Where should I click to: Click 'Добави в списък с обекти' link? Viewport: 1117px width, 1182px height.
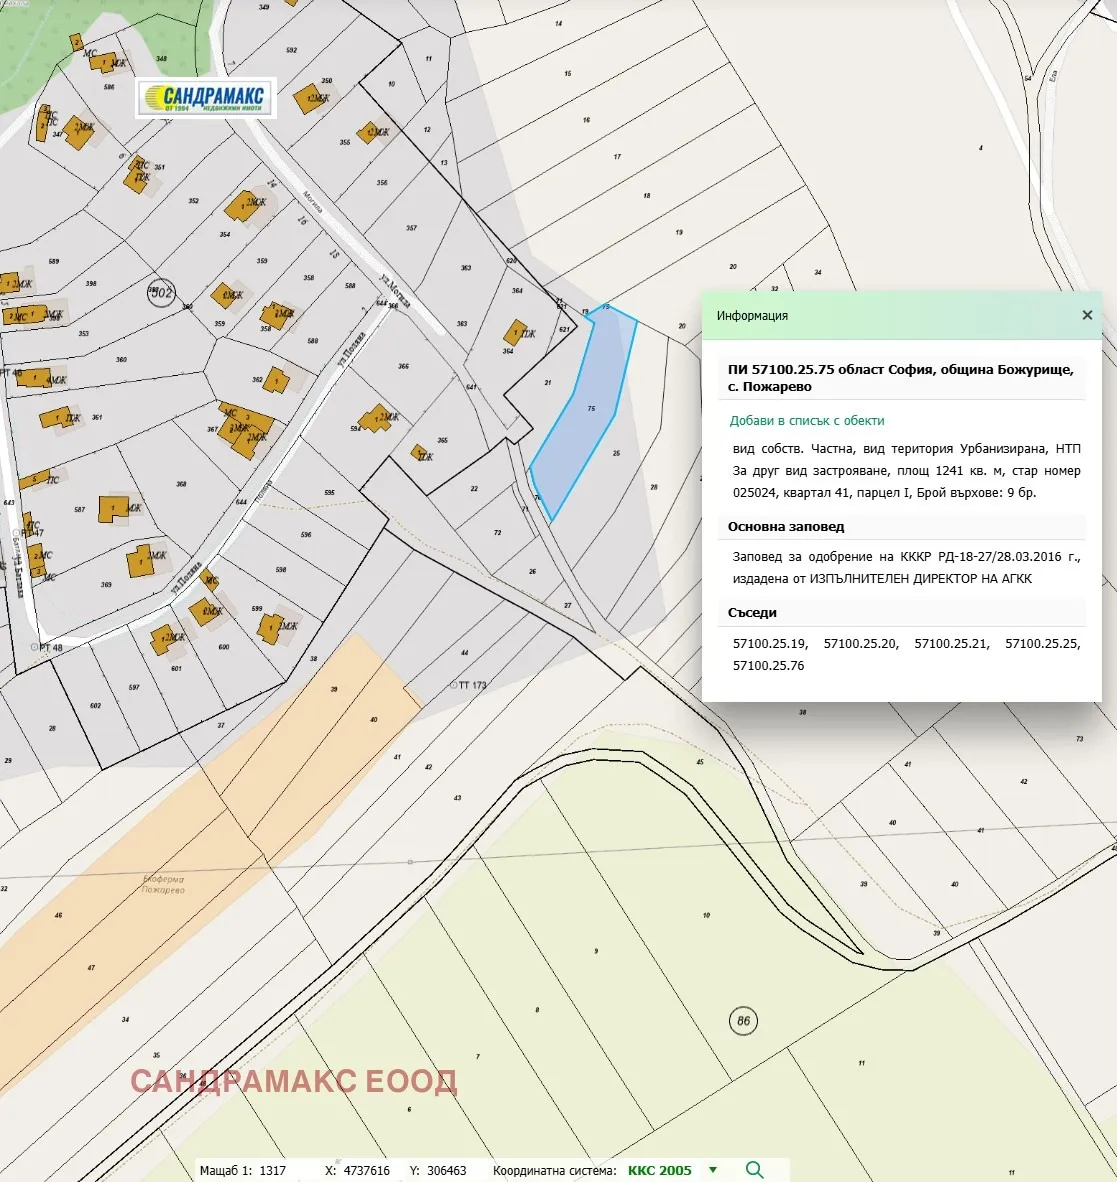(x=807, y=421)
